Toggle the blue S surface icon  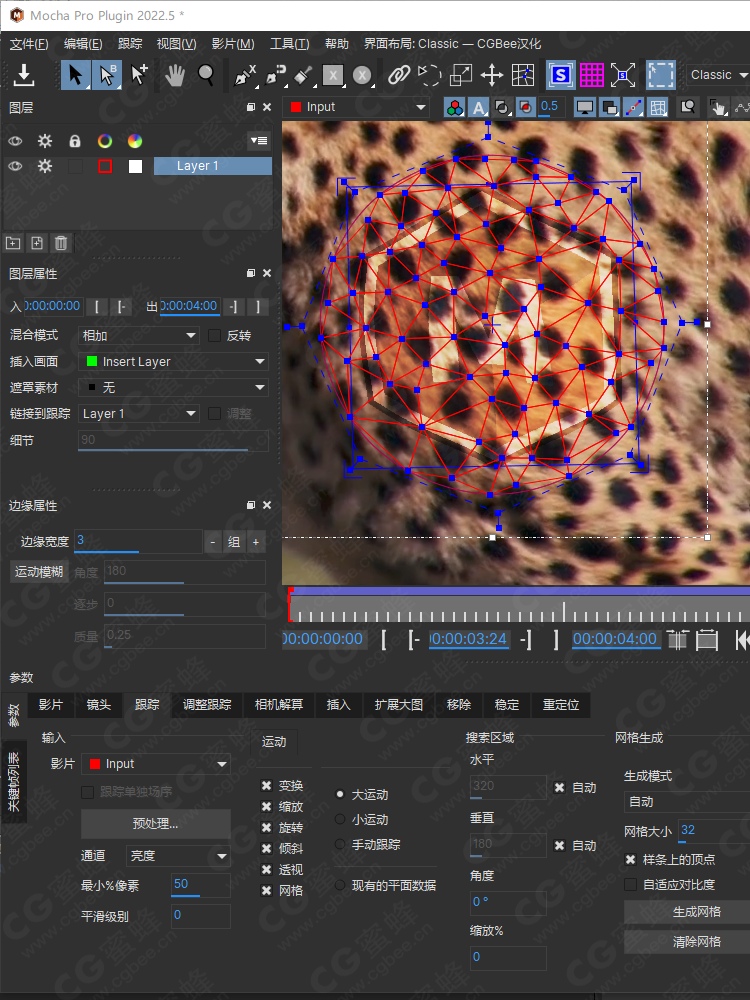(x=560, y=75)
